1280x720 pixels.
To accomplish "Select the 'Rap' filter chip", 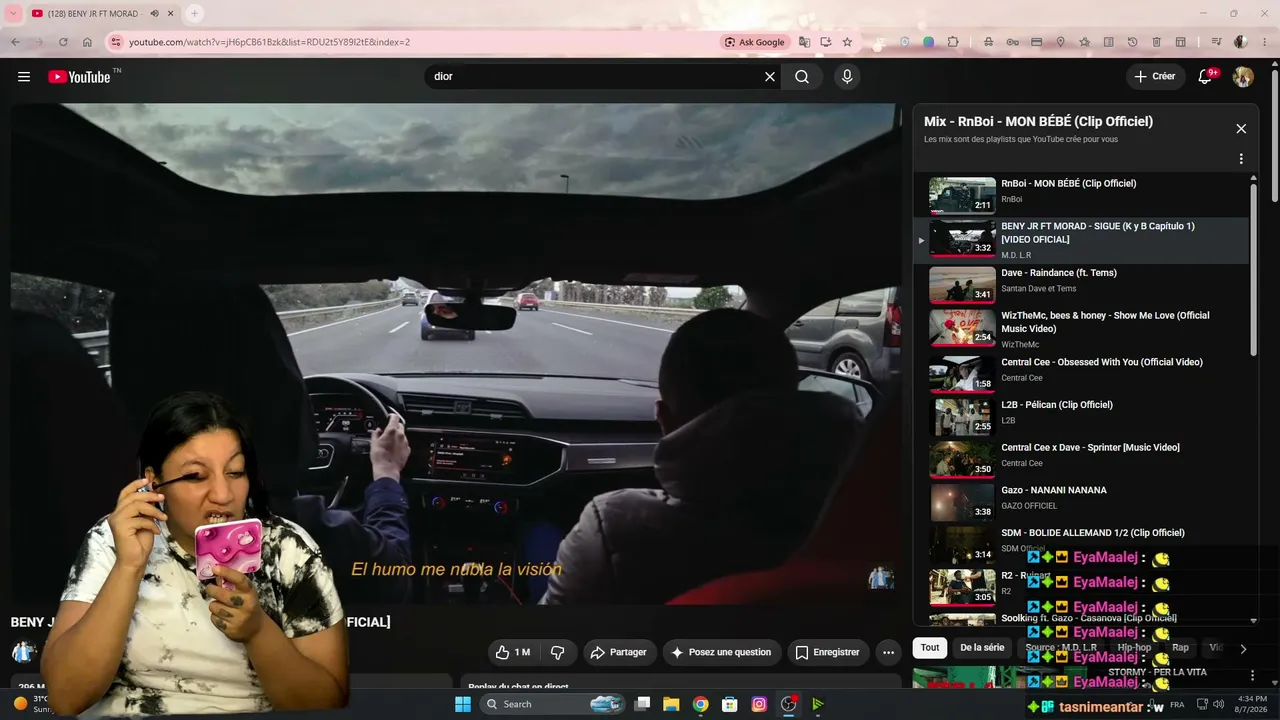I will pos(1180,648).
